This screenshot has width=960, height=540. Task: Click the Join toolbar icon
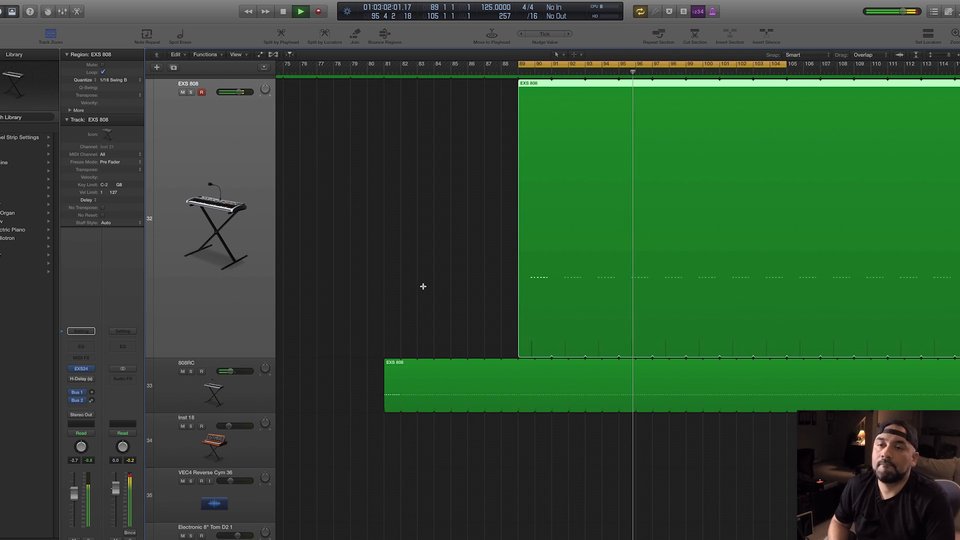(354, 36)
